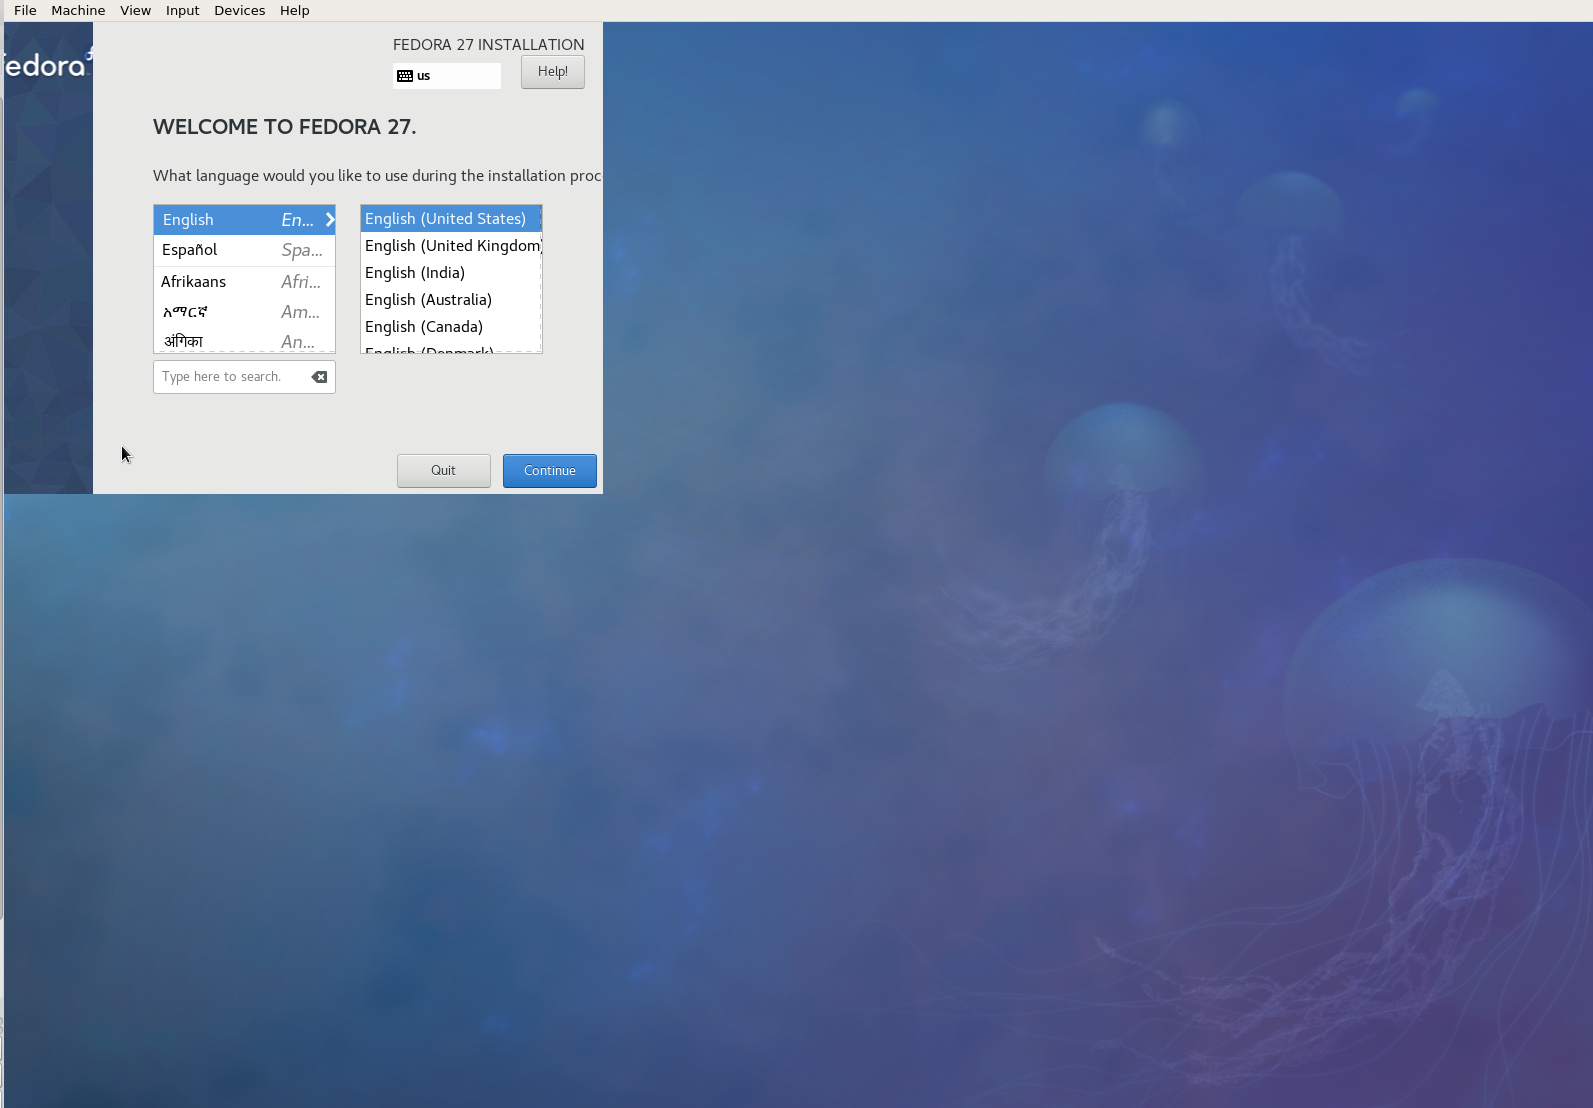
Task: Choose English (United Kingdom) locale
Action: [x=451, y=246]
